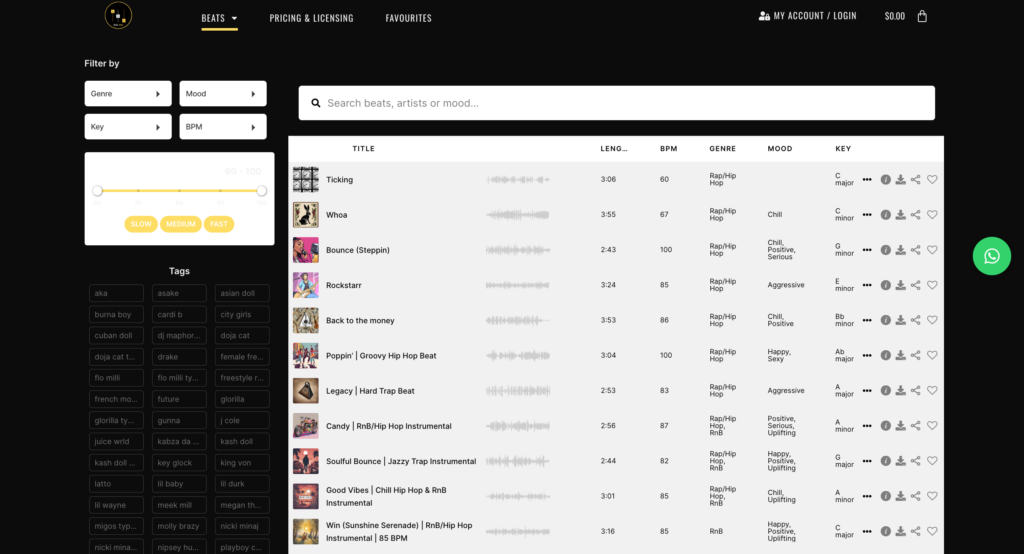
Task: Download the Legacy Hard Trap Beat
Action: click(x=900, y=391)
